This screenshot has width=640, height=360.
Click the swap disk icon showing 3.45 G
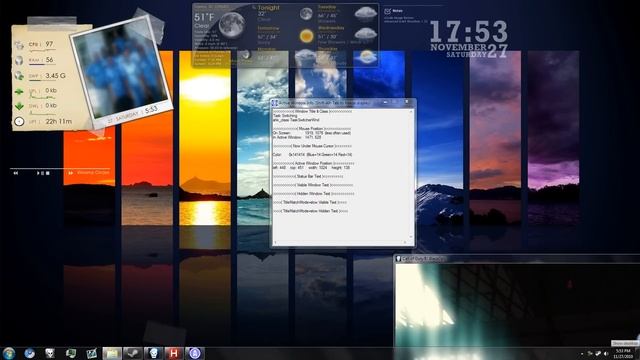tap(19, 76)
